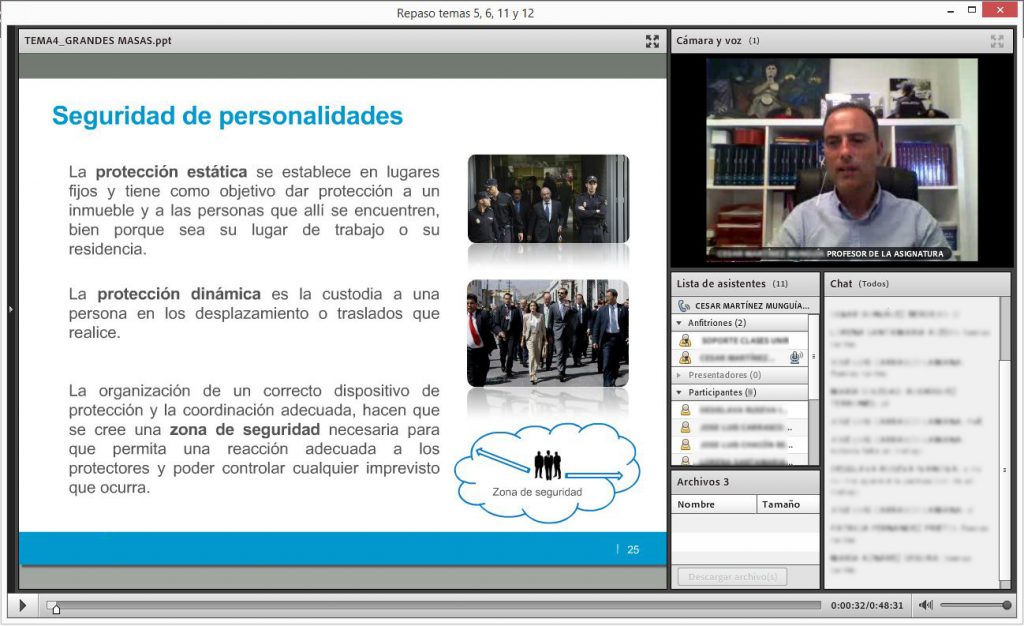Maximize the Cámara y voz pod

pyautogui.click(x=997, y=41)
